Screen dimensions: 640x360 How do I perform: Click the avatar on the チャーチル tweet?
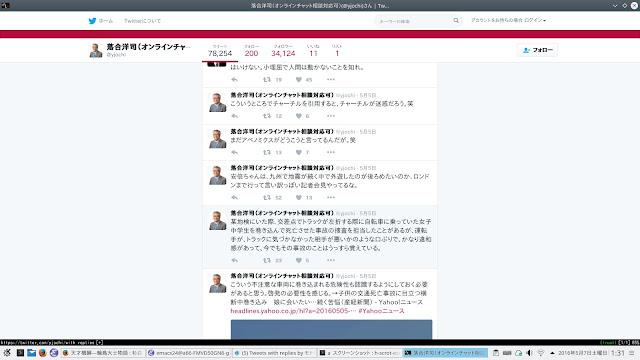click(218, 102)
